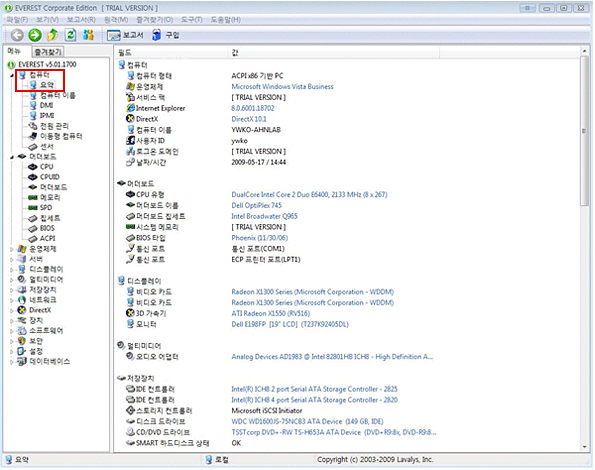This screenshot has width=595, height=470.
Task: Select SPD tree item
Action: [x=46, y=208]
